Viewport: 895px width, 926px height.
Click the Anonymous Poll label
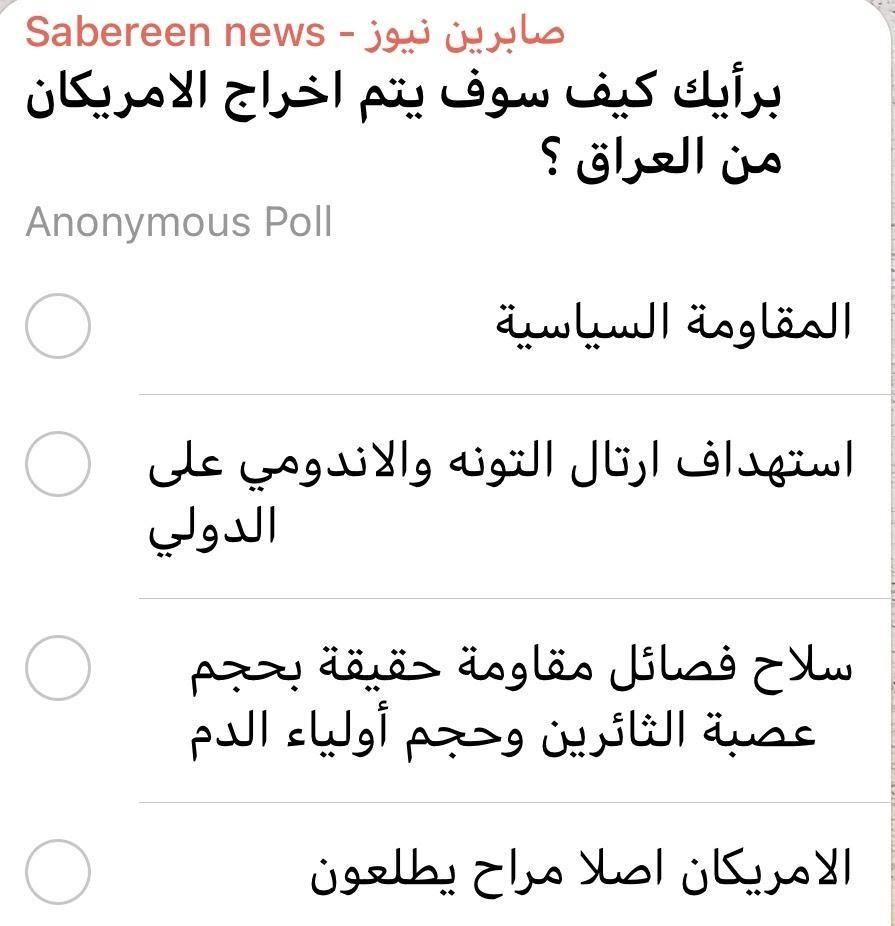(178, 222)
